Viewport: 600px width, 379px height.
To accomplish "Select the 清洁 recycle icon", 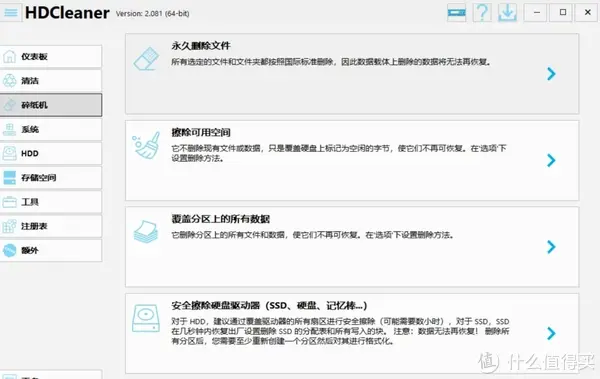I will (x=10, y=81).
